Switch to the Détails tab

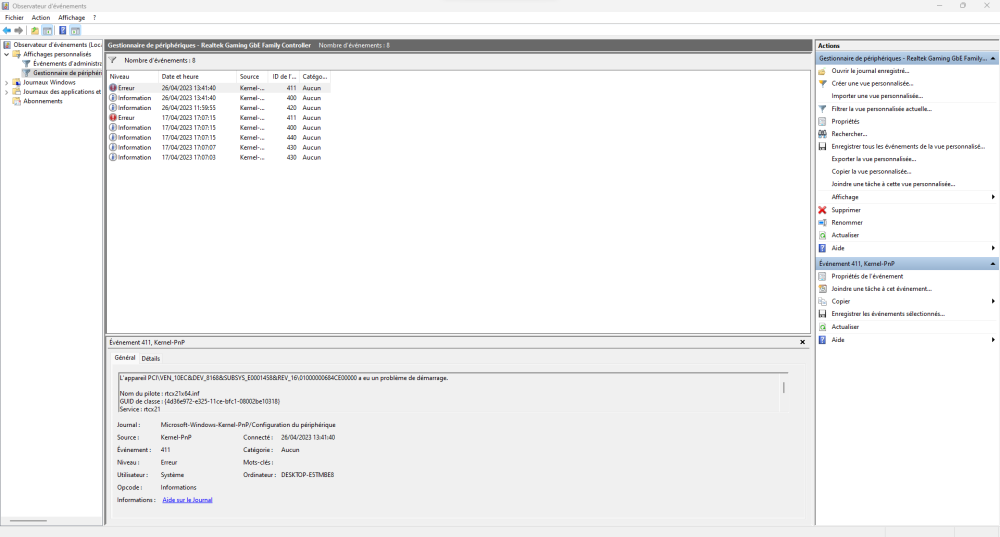point(151,358)
